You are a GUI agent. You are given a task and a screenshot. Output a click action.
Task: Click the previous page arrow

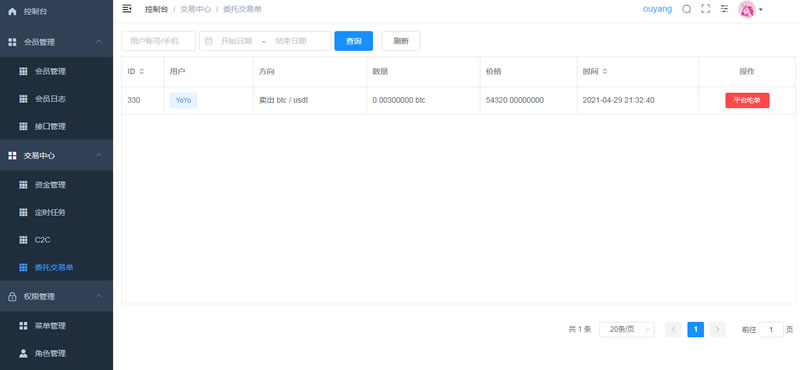[x=673, y=330]
